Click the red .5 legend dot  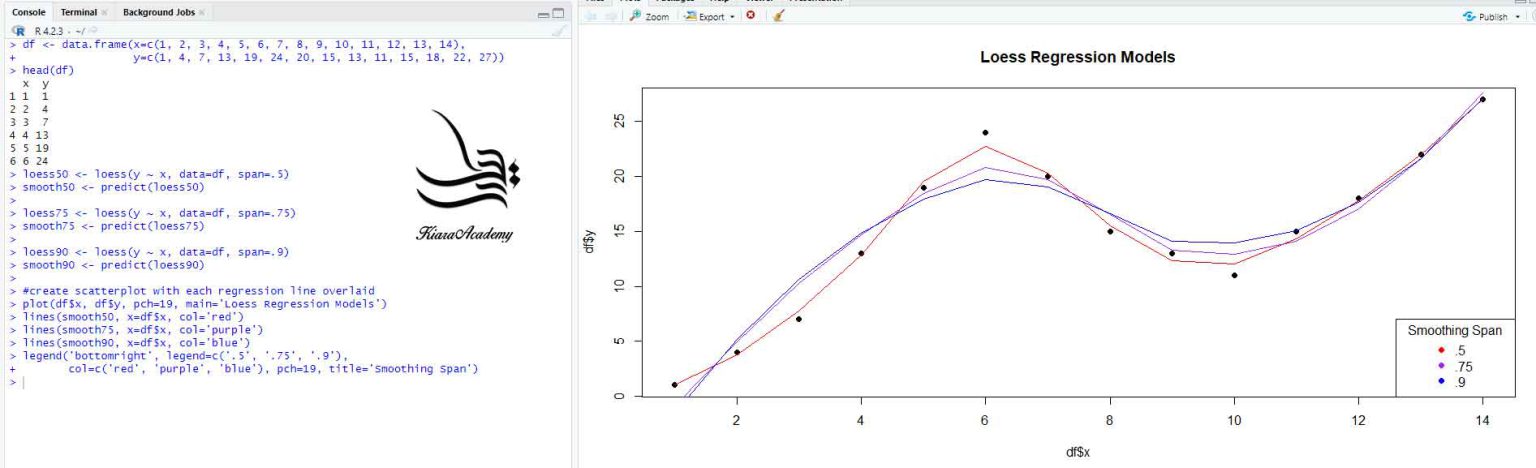(x=1440, y=350)
